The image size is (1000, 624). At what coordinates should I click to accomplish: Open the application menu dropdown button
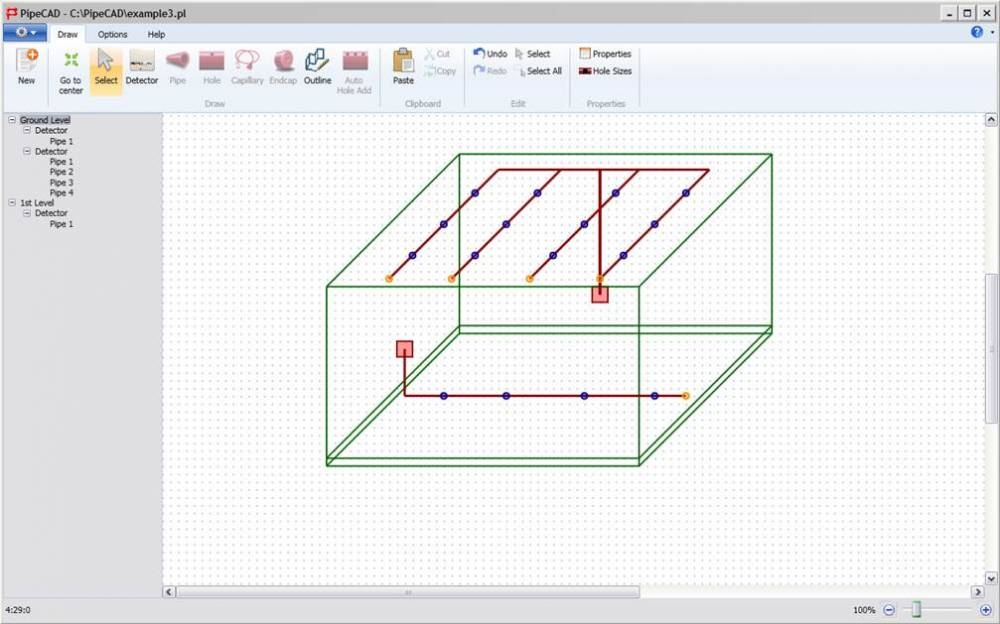point(24,33)
